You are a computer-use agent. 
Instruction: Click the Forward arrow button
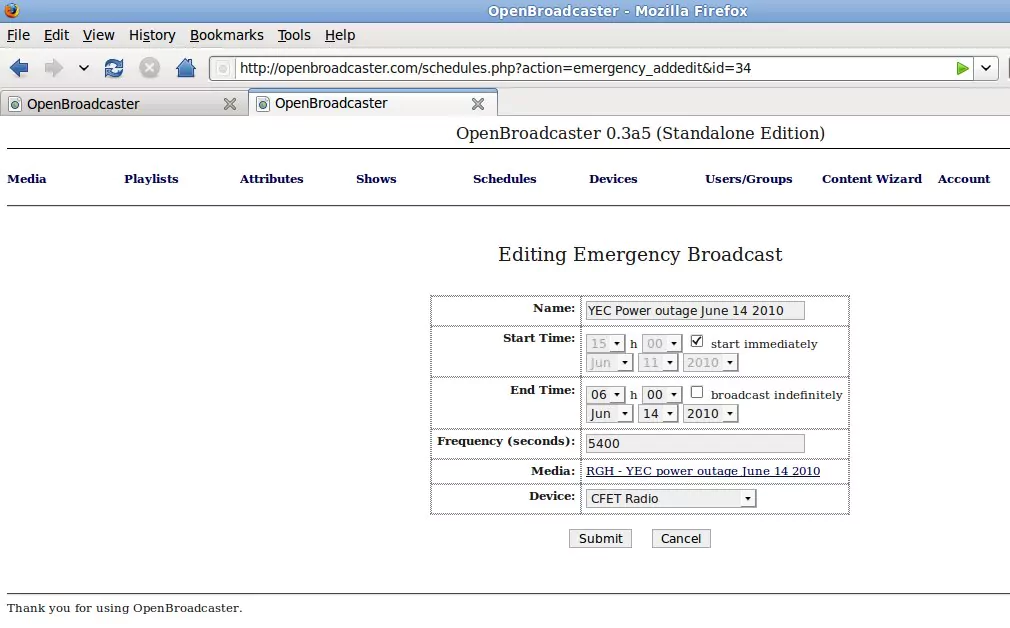(53, 68)
